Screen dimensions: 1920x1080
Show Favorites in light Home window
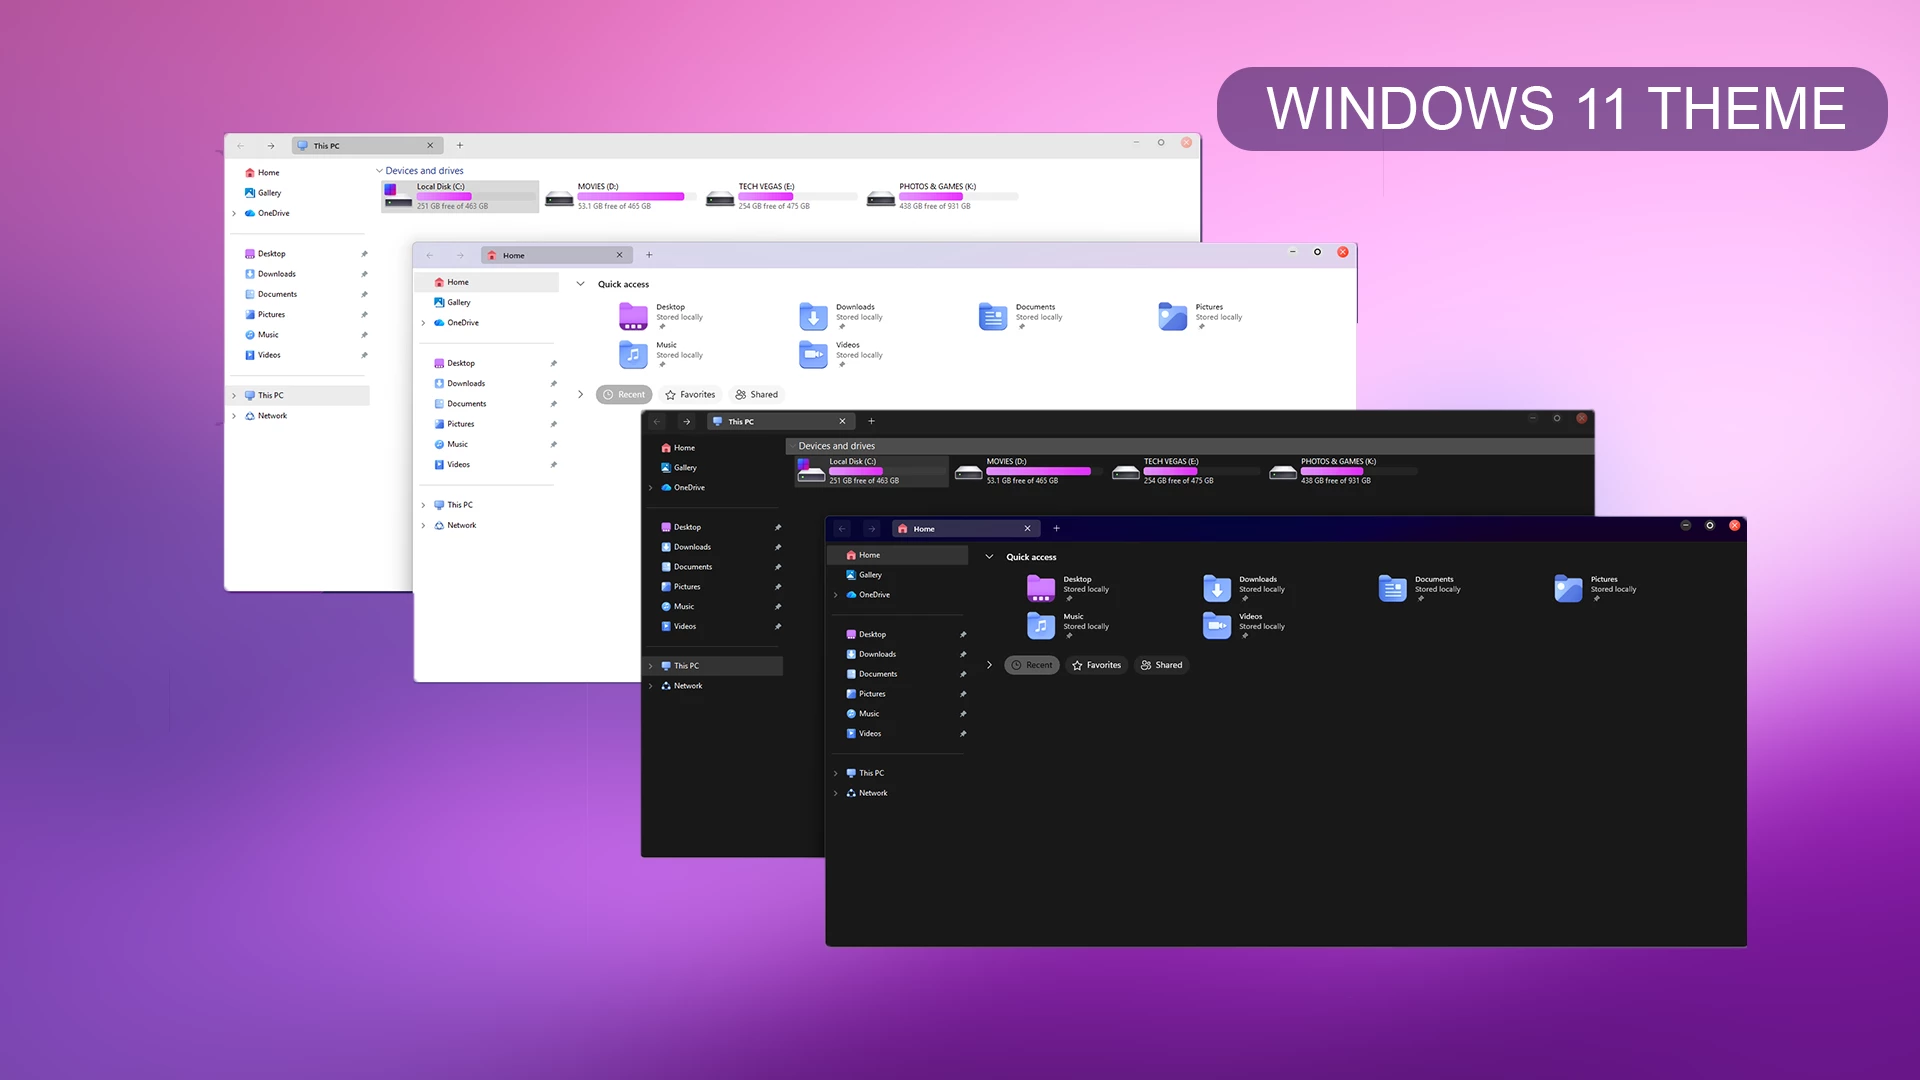pyautogui.click(x=690, y=395)
